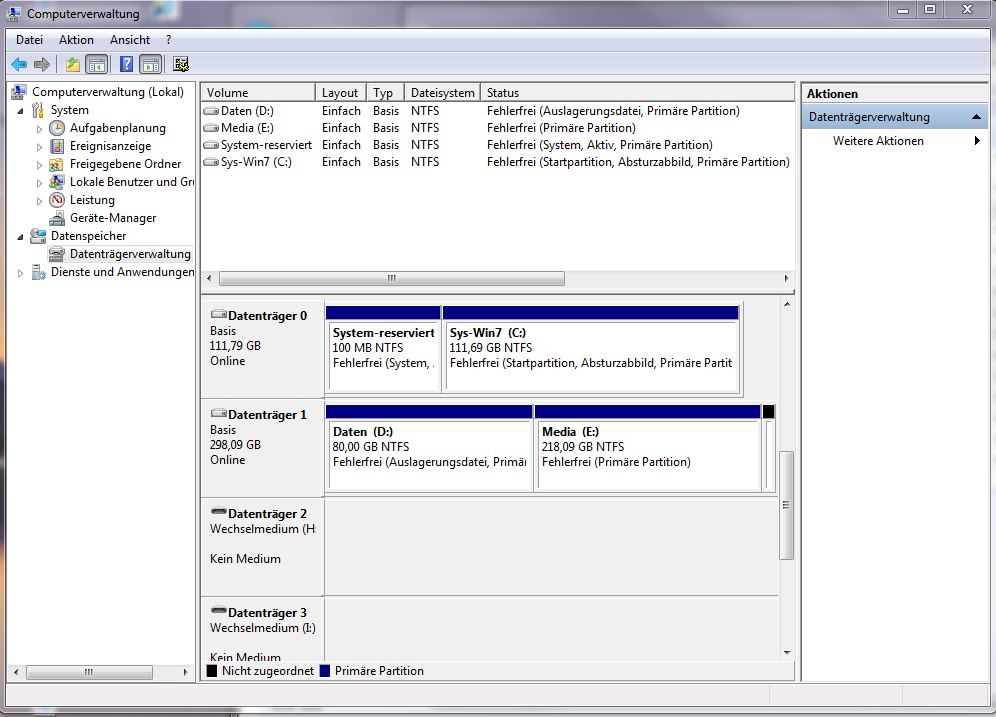
Task: Click the Daten (D:) volume icon
Action: click(211, 110)
